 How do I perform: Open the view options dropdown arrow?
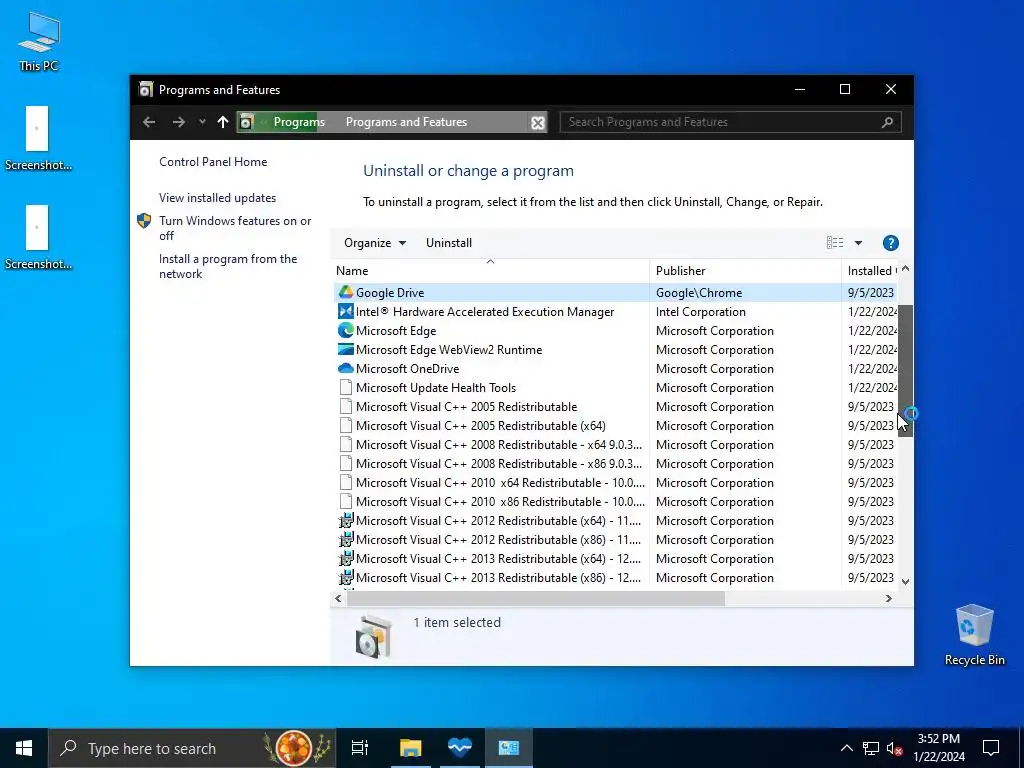(858, 243)
